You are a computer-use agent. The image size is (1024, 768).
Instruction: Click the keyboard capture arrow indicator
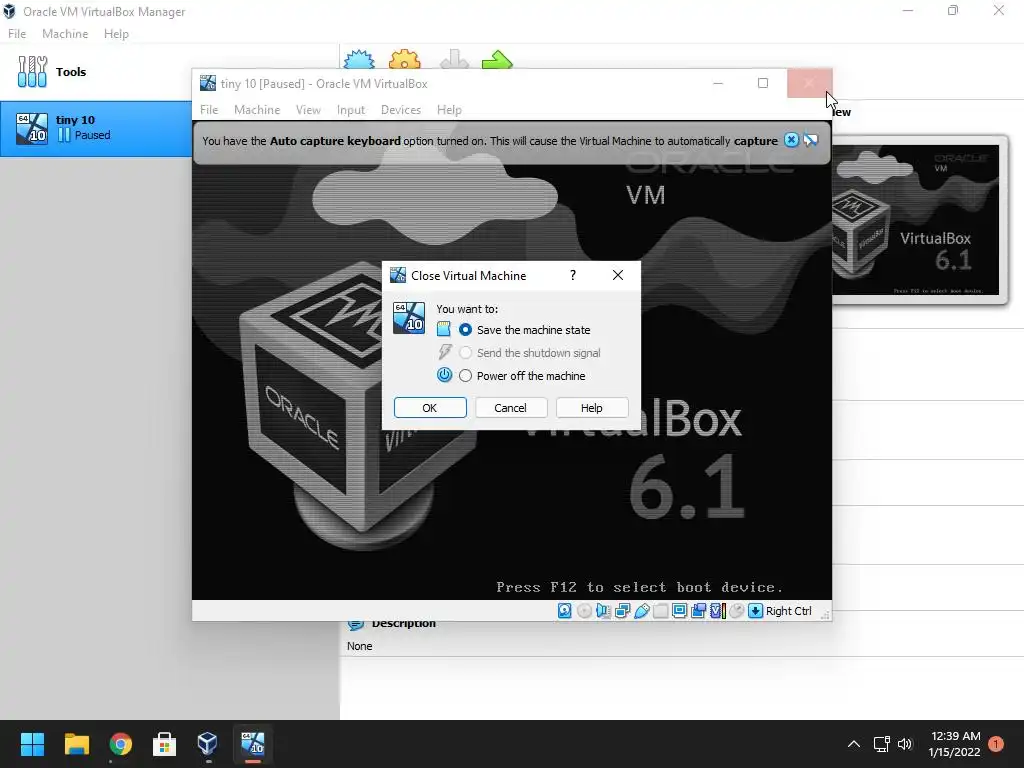755,611
